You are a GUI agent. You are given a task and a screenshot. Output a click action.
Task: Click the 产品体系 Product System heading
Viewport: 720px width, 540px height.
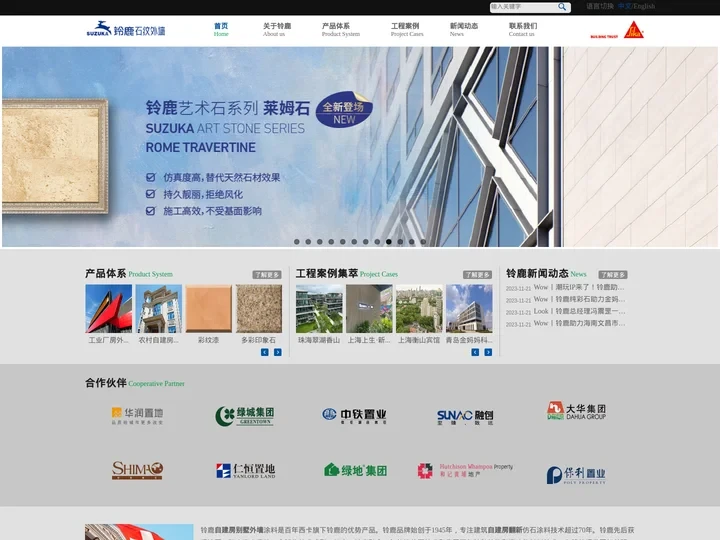tap(129, 274)
